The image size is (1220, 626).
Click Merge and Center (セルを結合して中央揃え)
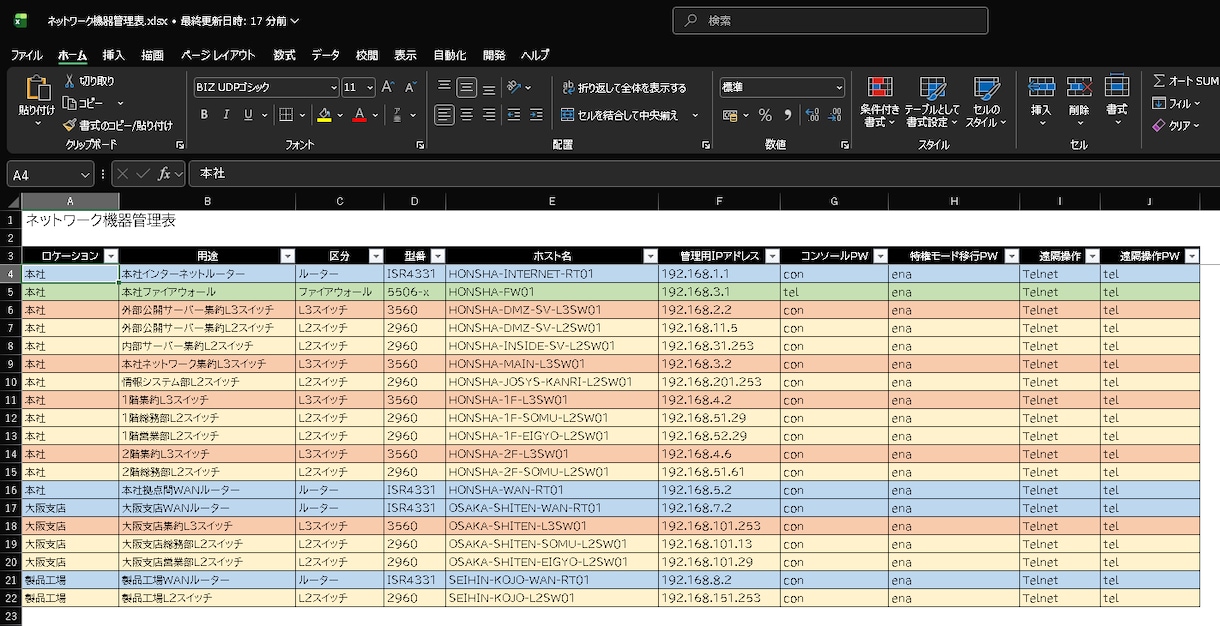619,115
